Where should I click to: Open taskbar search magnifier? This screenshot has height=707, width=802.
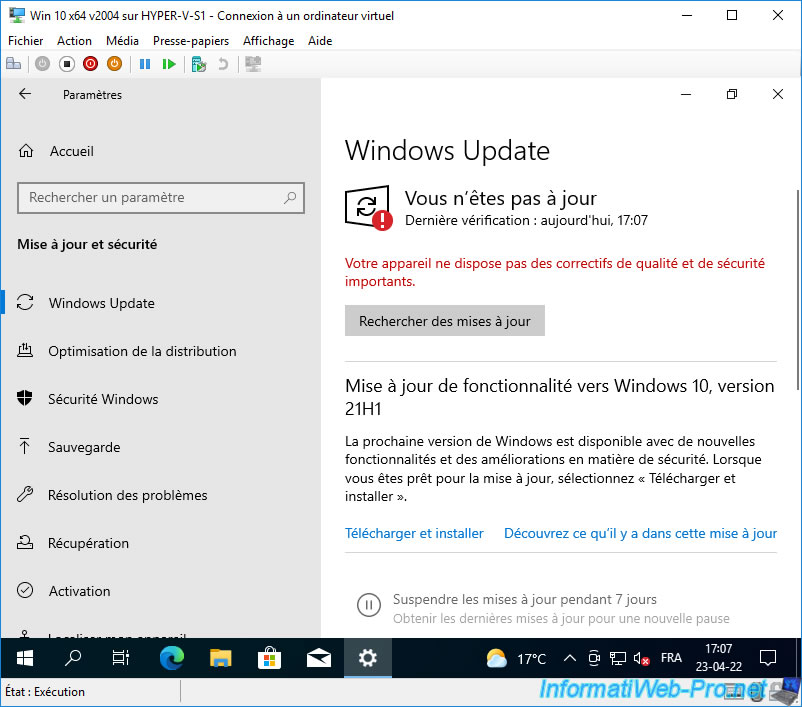[73, 658]
